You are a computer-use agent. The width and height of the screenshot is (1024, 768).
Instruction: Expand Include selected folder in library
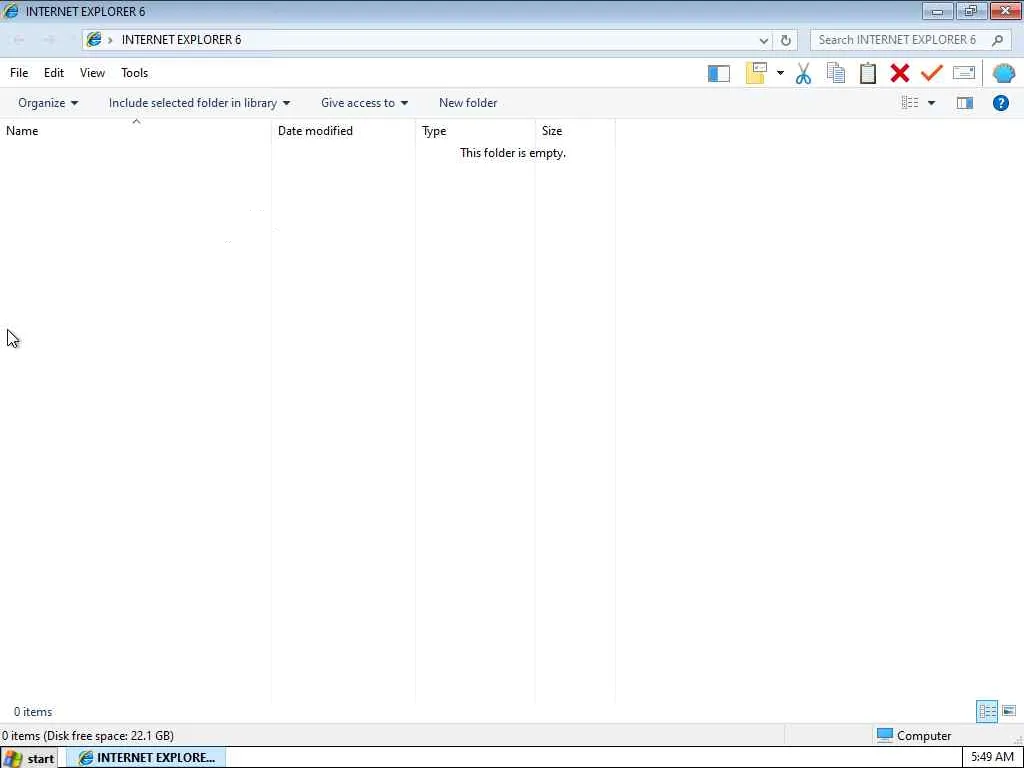pyautogui.click(x=199, y=103)
